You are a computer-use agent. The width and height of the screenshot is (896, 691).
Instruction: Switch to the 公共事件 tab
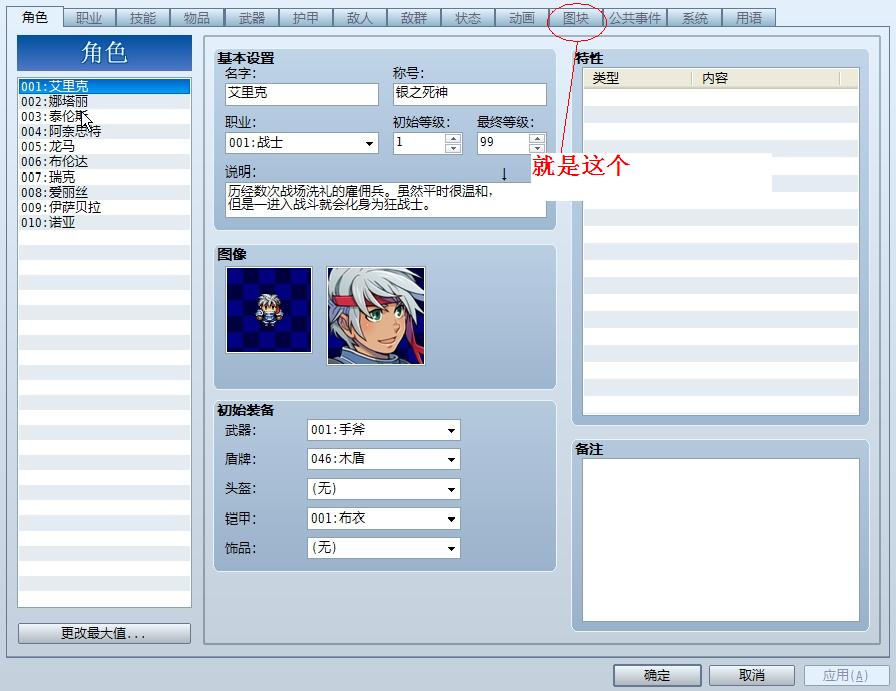click(635, 18)
